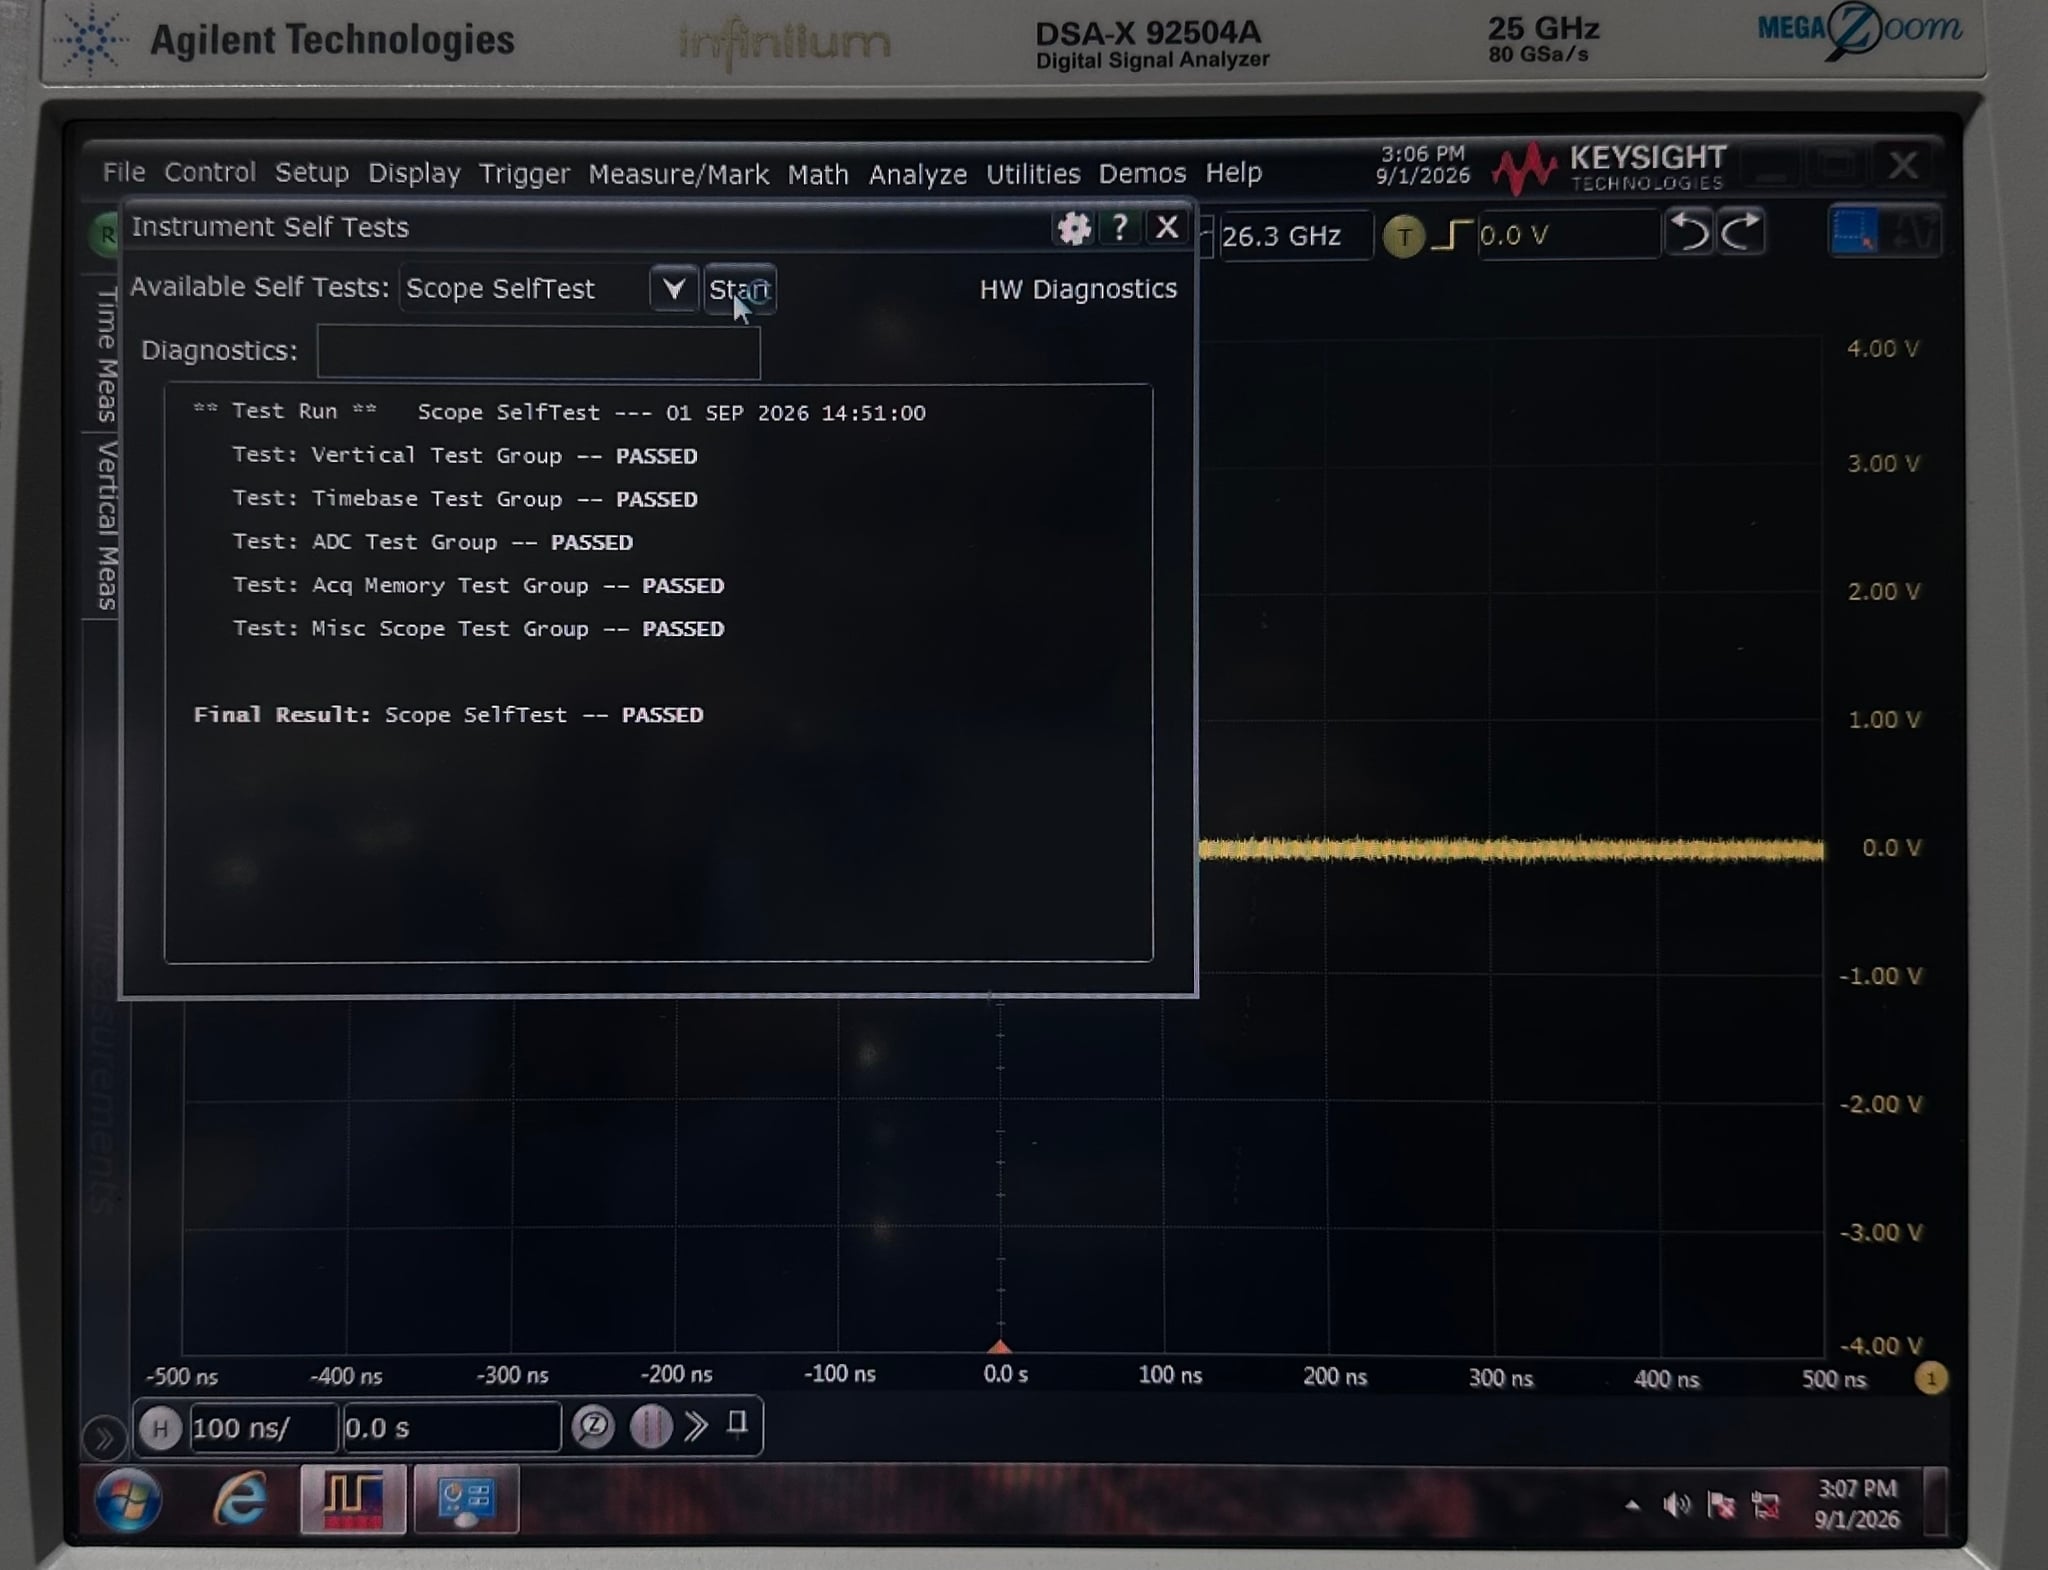Screen dimensions: 2048x1570
Task: Open Internet Explorer from taskbar
Action: click(x=240, y=1499)
